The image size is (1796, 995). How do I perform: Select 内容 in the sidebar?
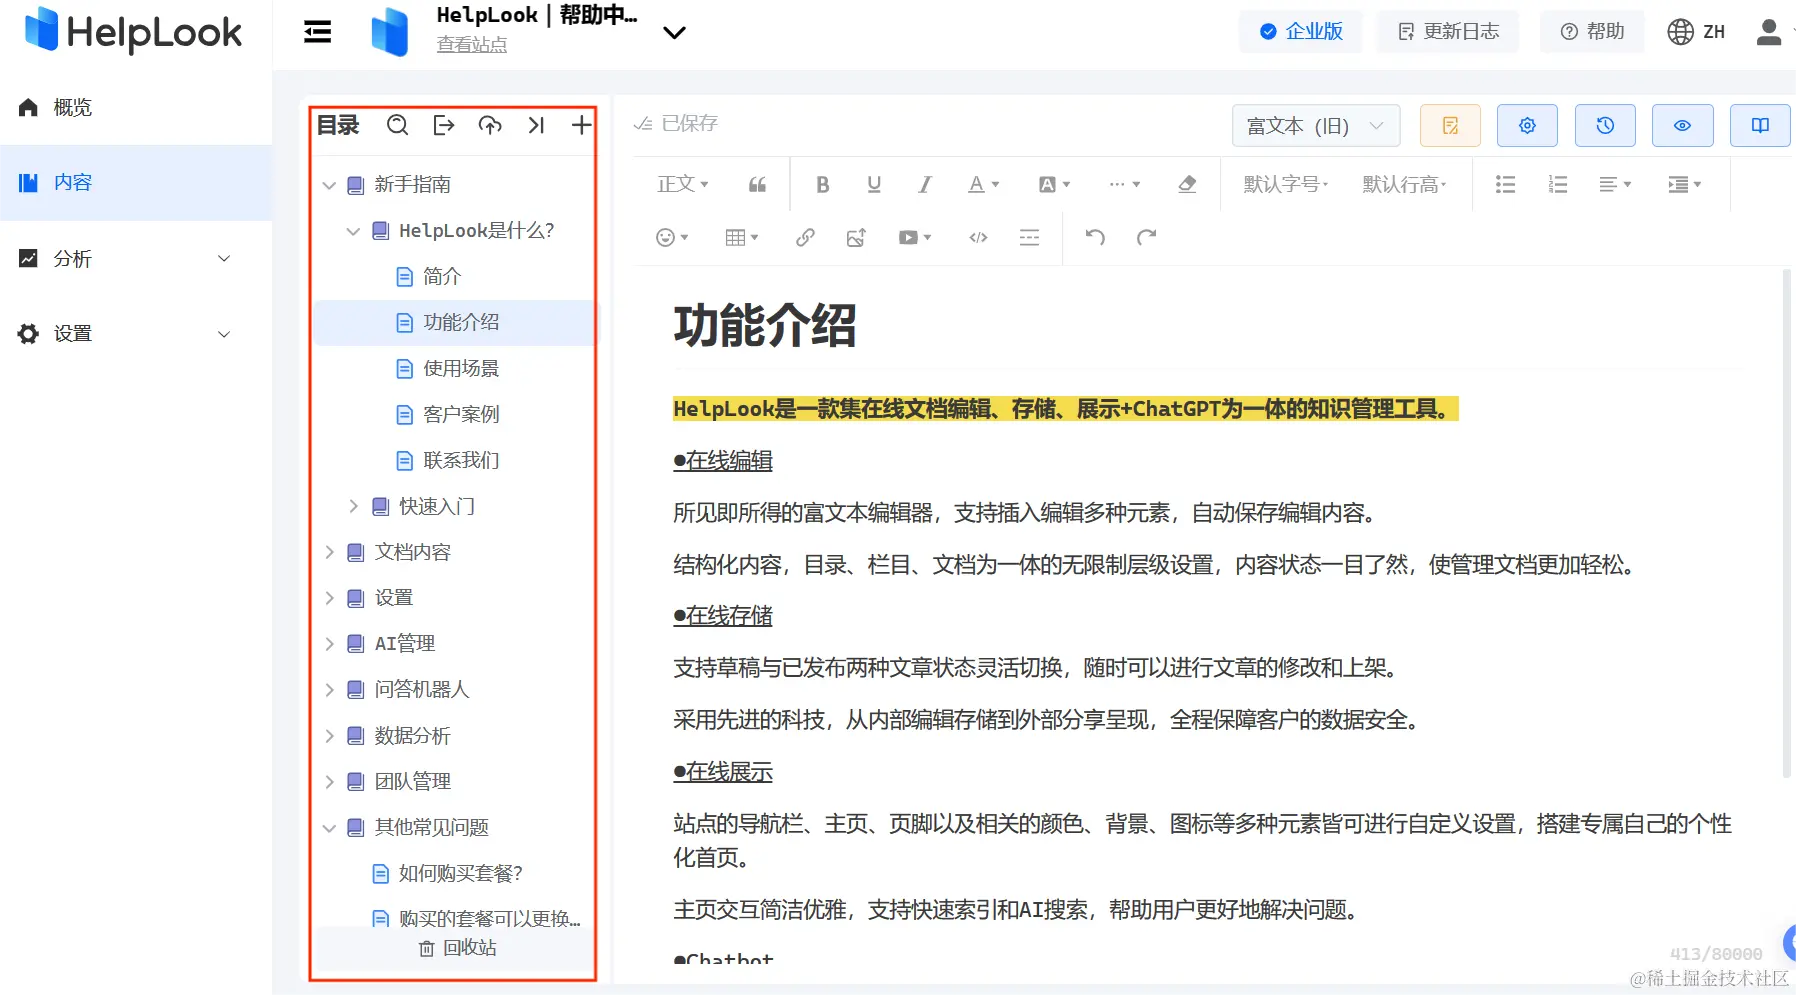click(136, 183)
